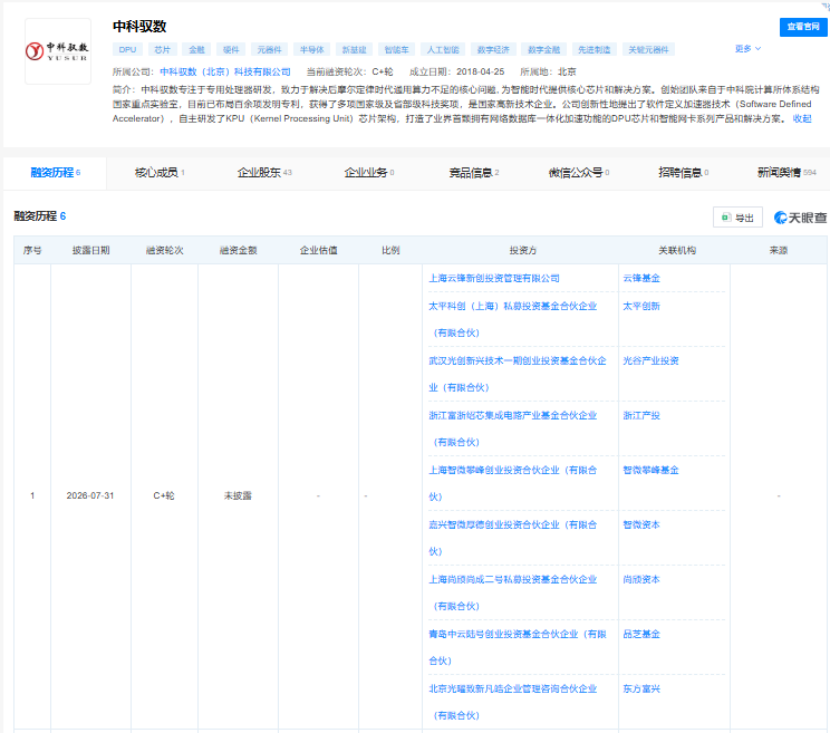The height and width of the screenshot is (734, 831).
Task: Click the 融资金额 column header
Action: pyautogui.click(x=238, y=251)
